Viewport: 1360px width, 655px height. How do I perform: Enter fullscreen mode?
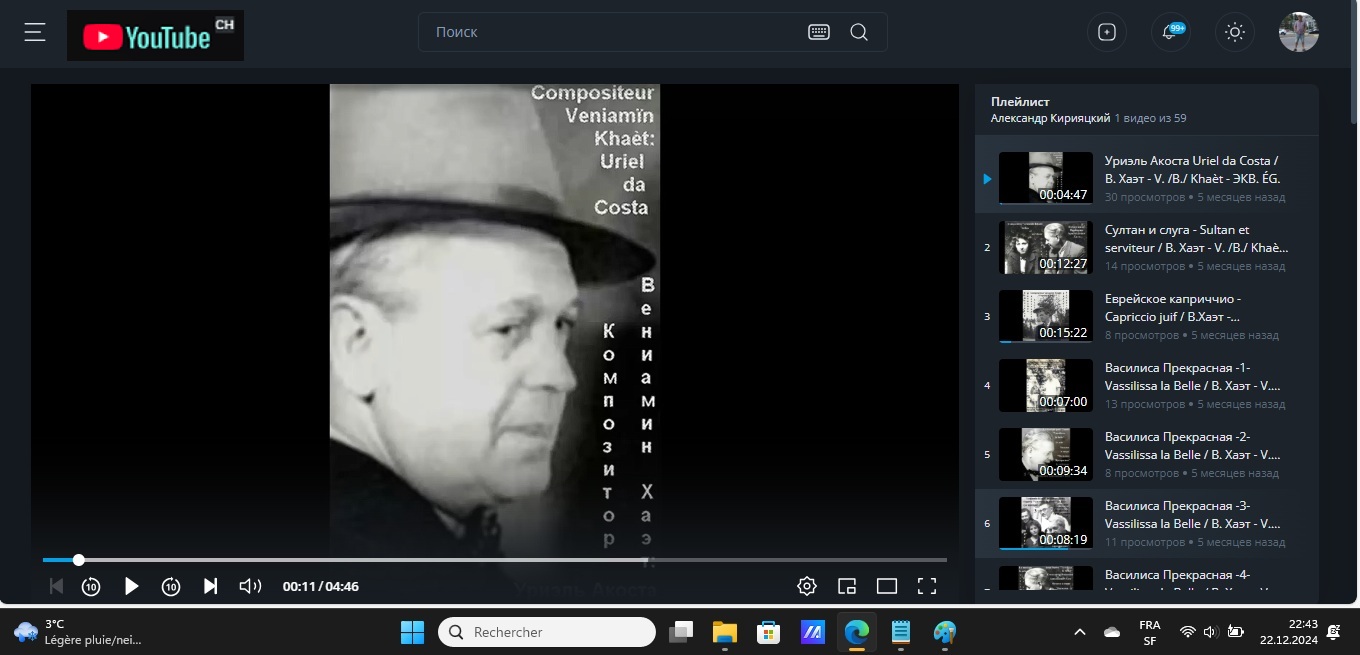(x=927, y=586)
